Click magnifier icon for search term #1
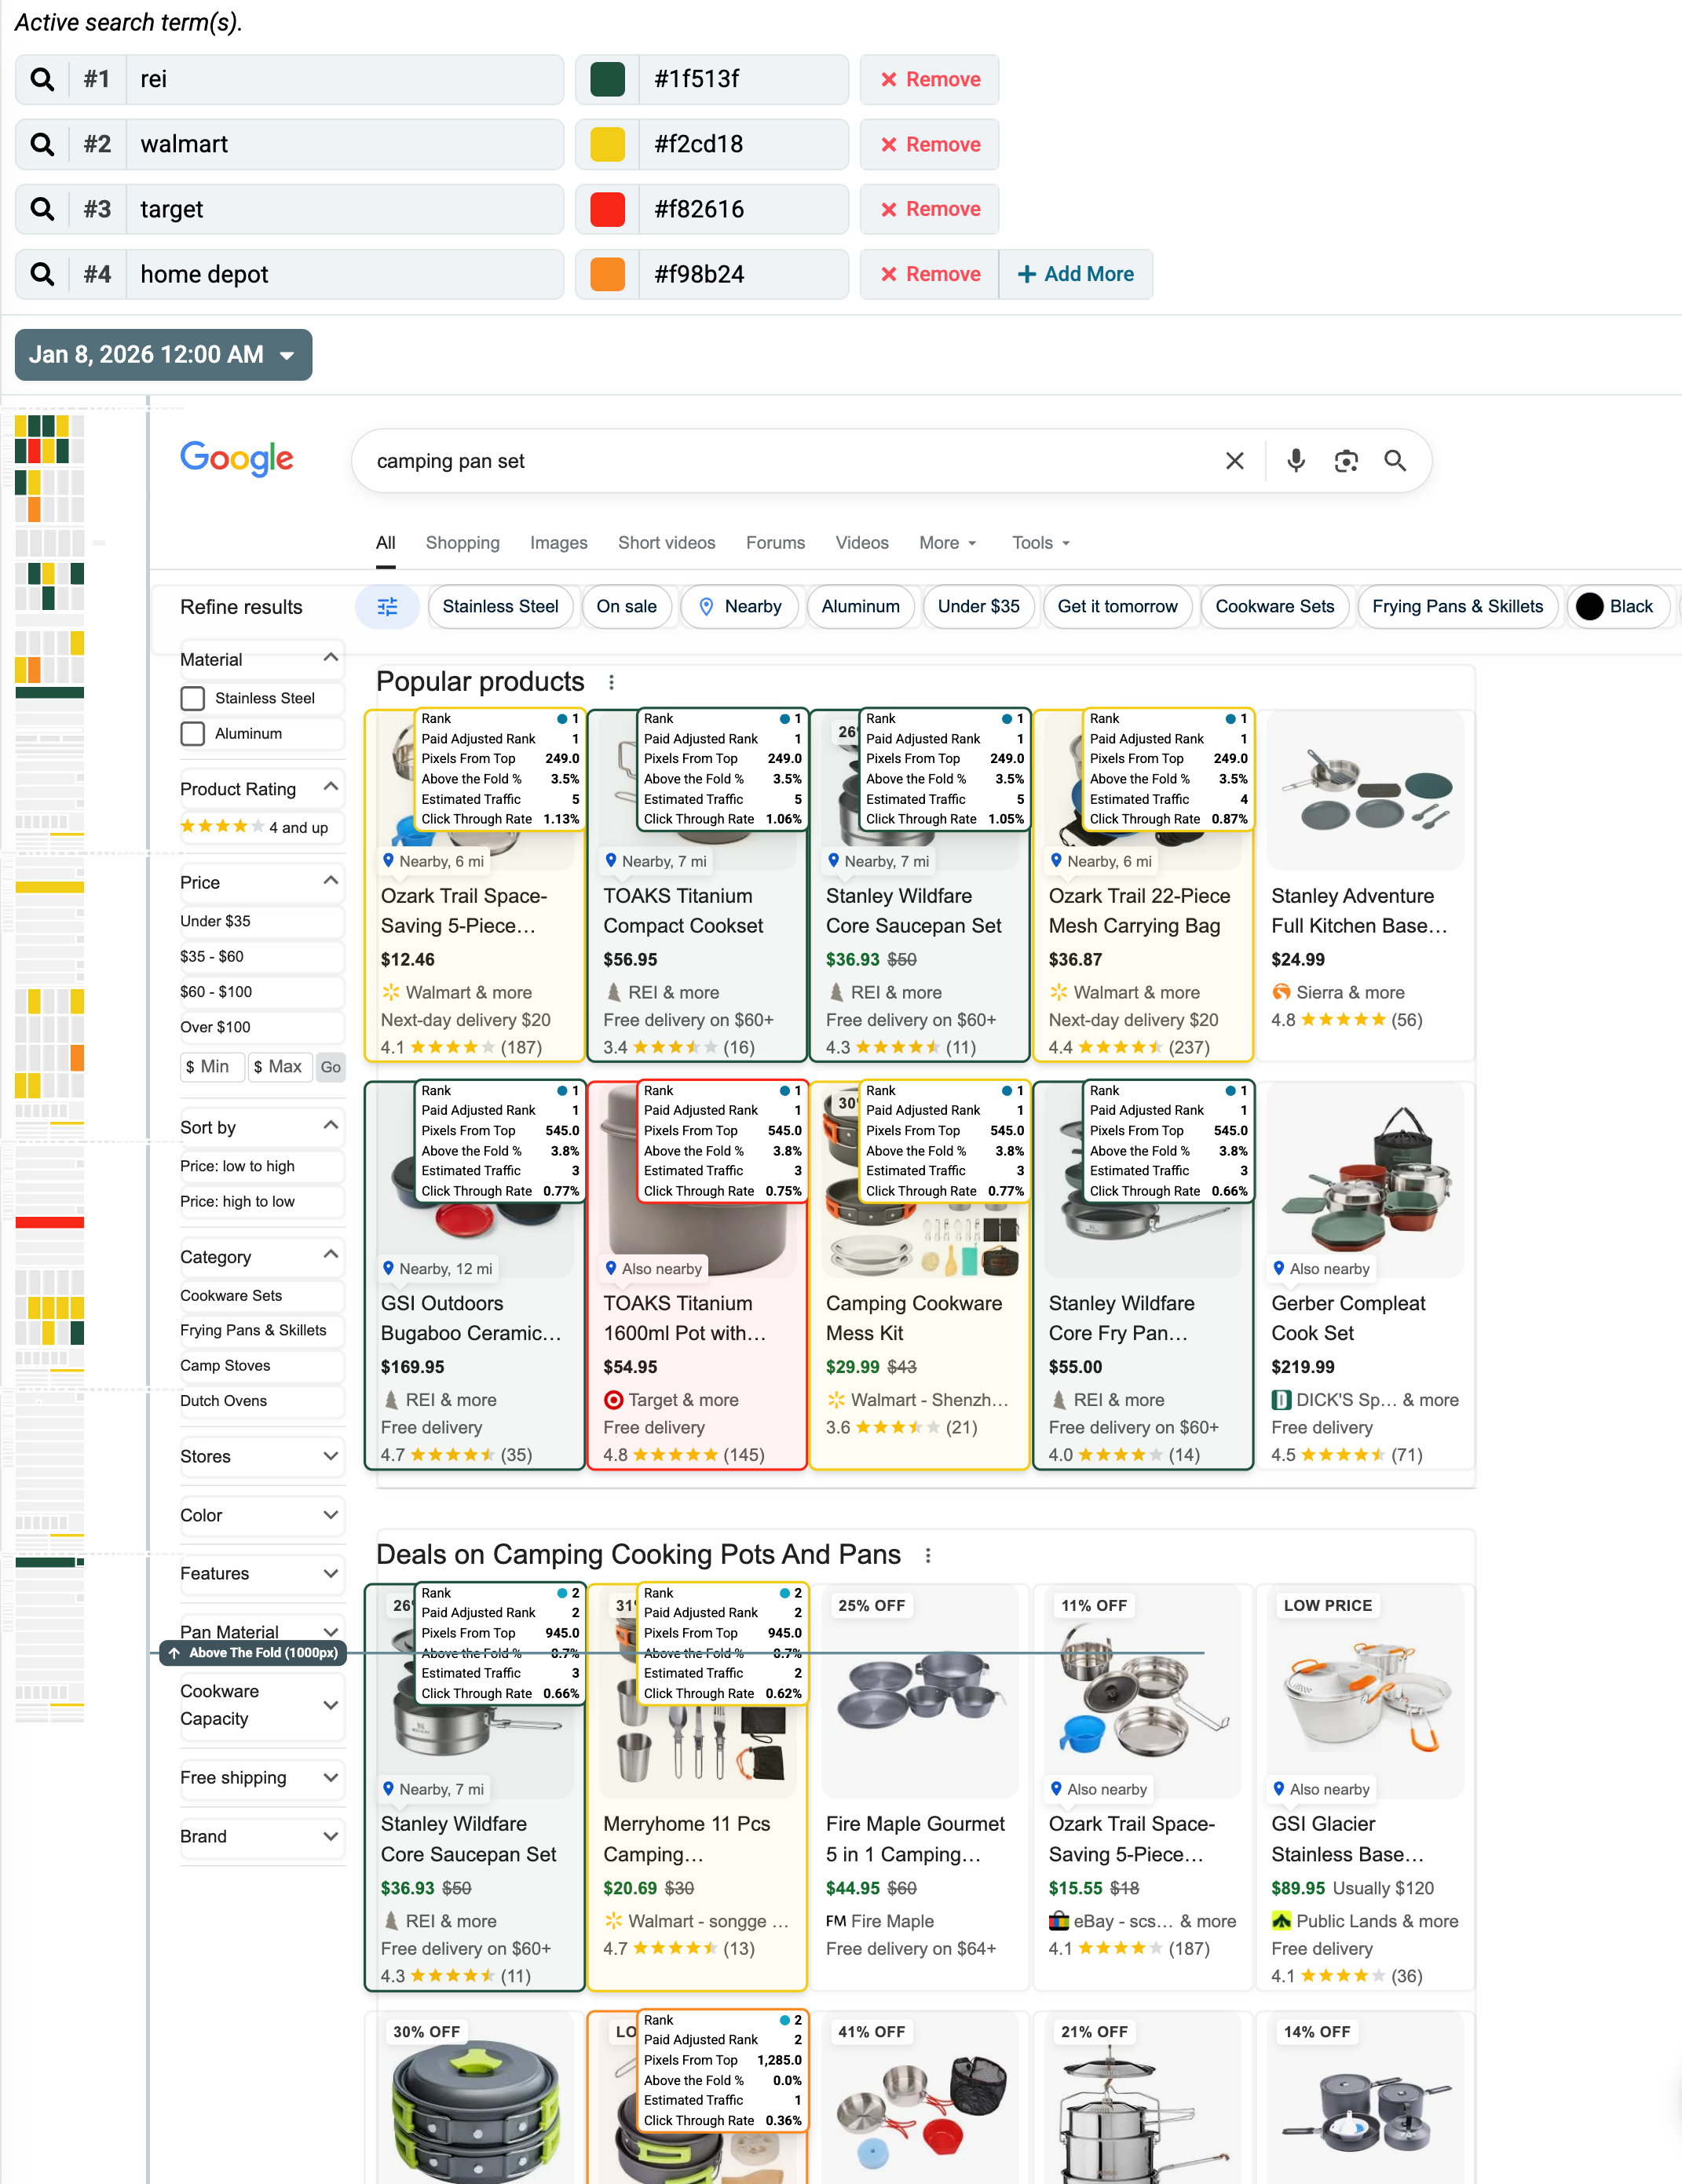This screenshot has width=1682, height=2184. 42,79
